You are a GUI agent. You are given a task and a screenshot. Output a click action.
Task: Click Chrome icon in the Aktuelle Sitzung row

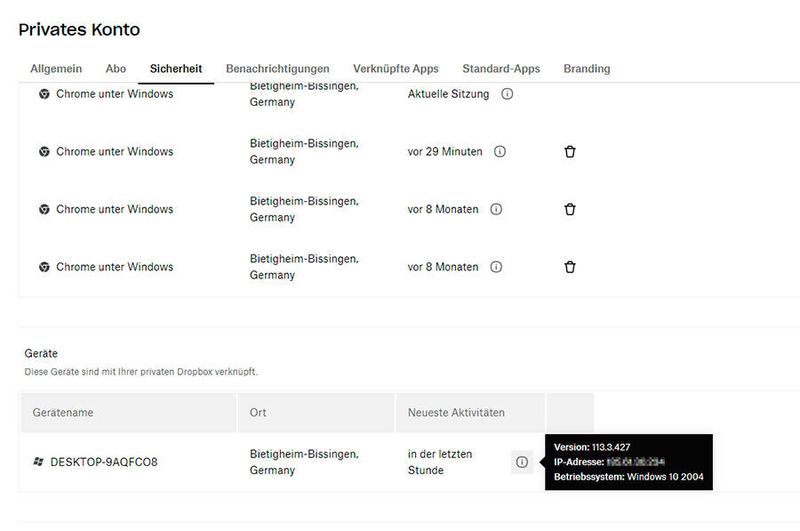(x=44, y=94)
